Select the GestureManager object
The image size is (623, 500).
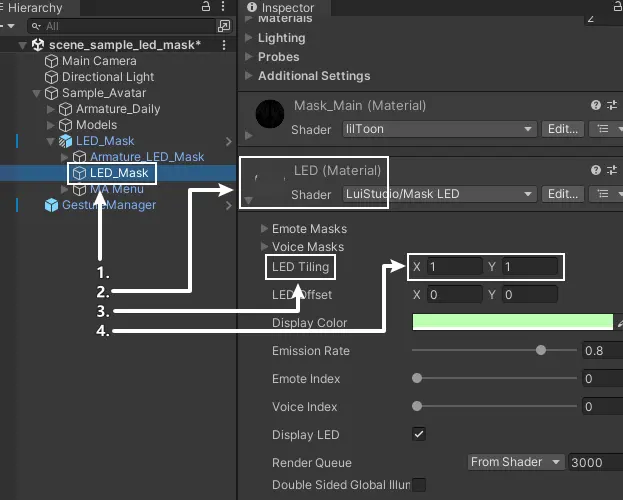pos(109,205)
